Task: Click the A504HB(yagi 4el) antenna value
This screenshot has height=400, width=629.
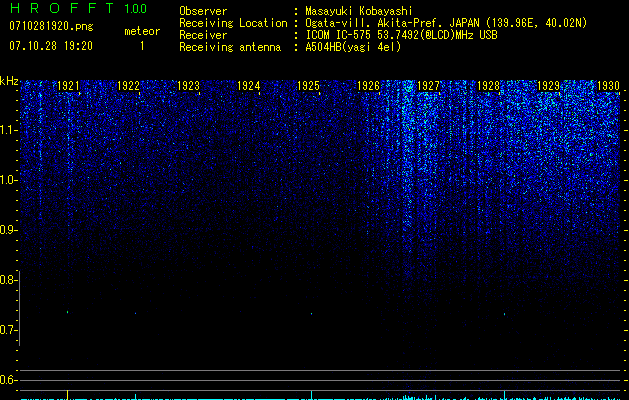Action: pyautogui.click(x=353, y=47)
